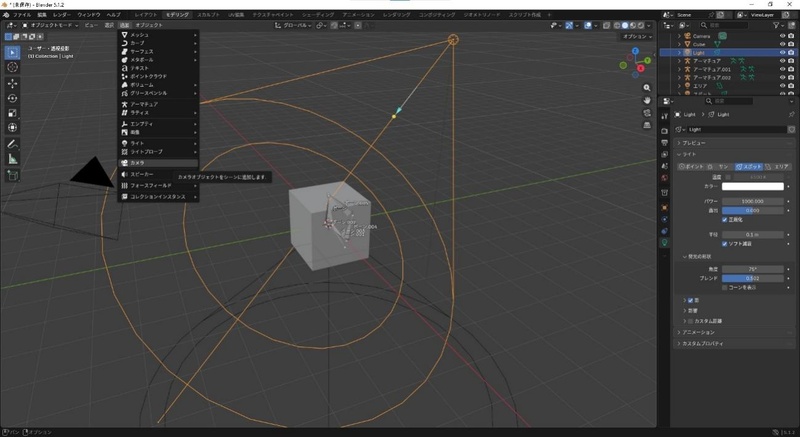
Task: Choose スピーカー in the Add menu
Action: point(158,174)
